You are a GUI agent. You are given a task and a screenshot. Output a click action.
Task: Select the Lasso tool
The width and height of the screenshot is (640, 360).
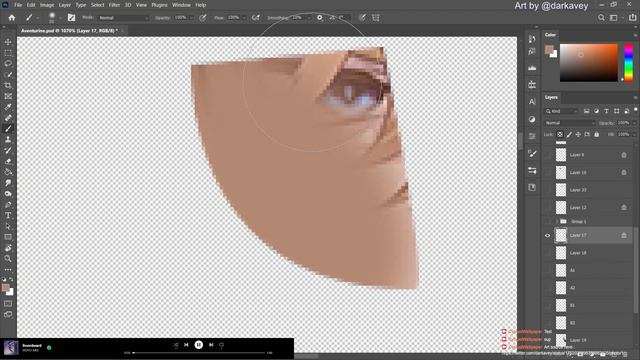pos(8,64)
